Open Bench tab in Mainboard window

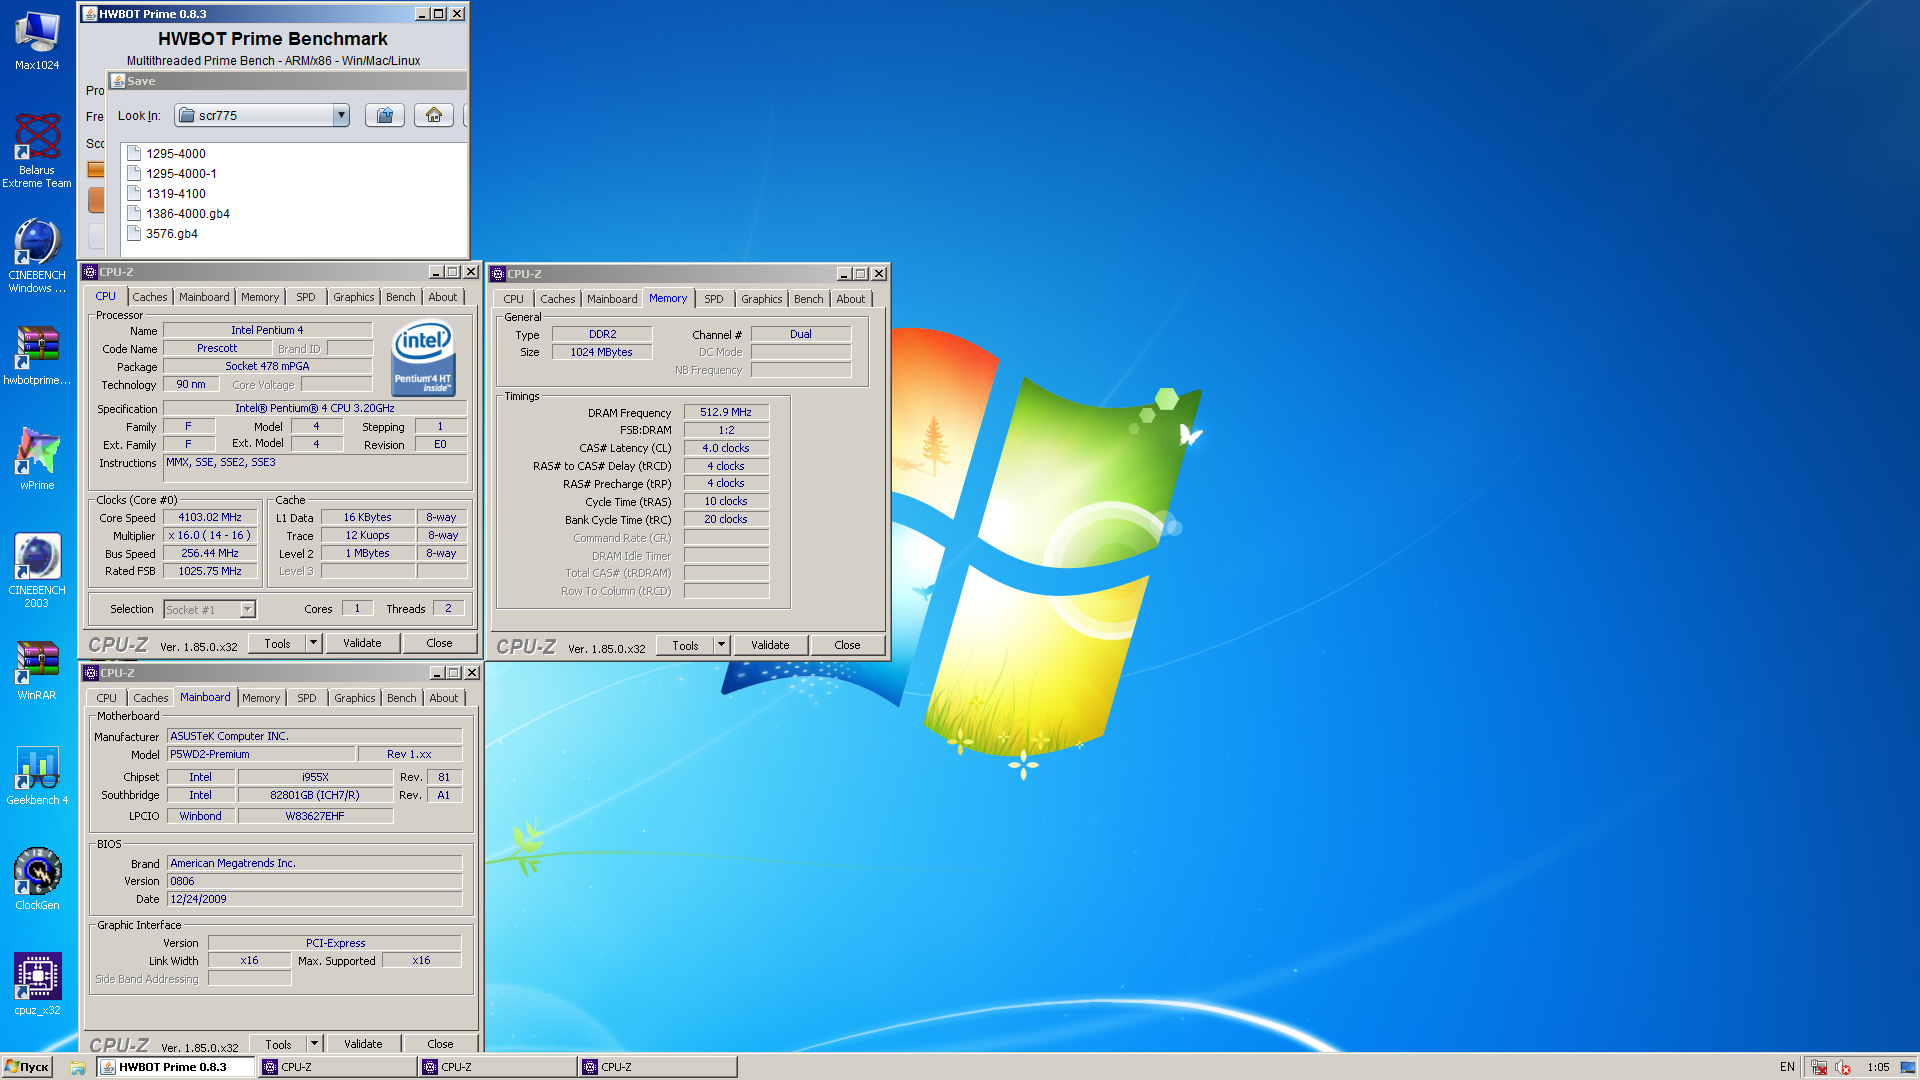pyautogui.click(x=402, y=698)
